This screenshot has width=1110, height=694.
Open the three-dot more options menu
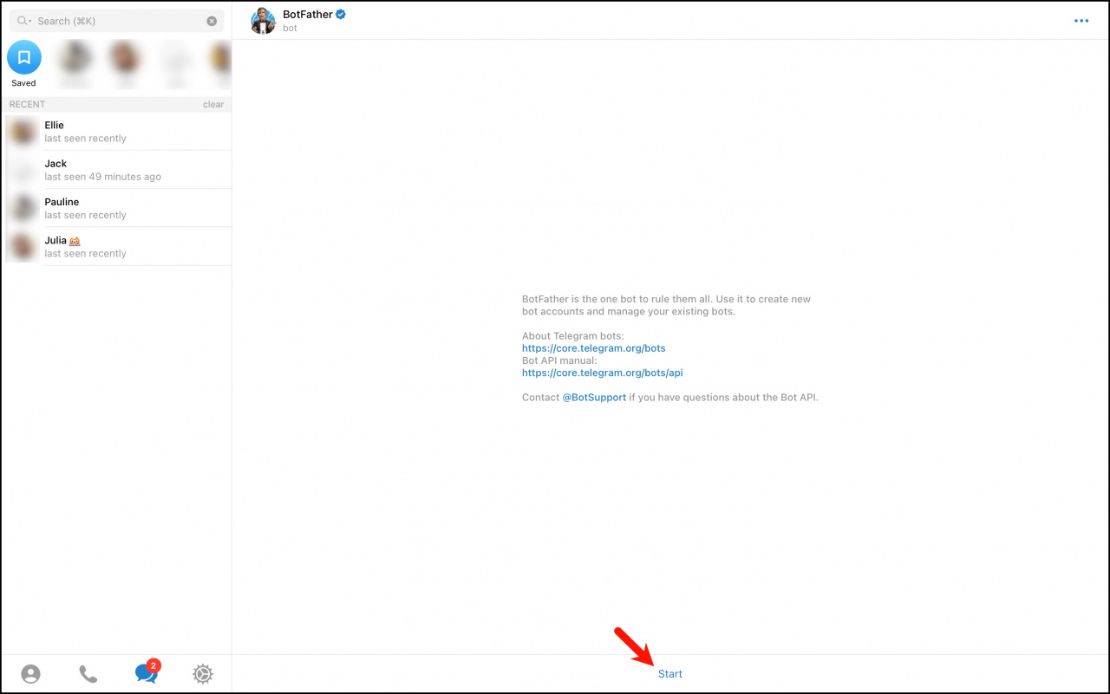point(1081,21)
